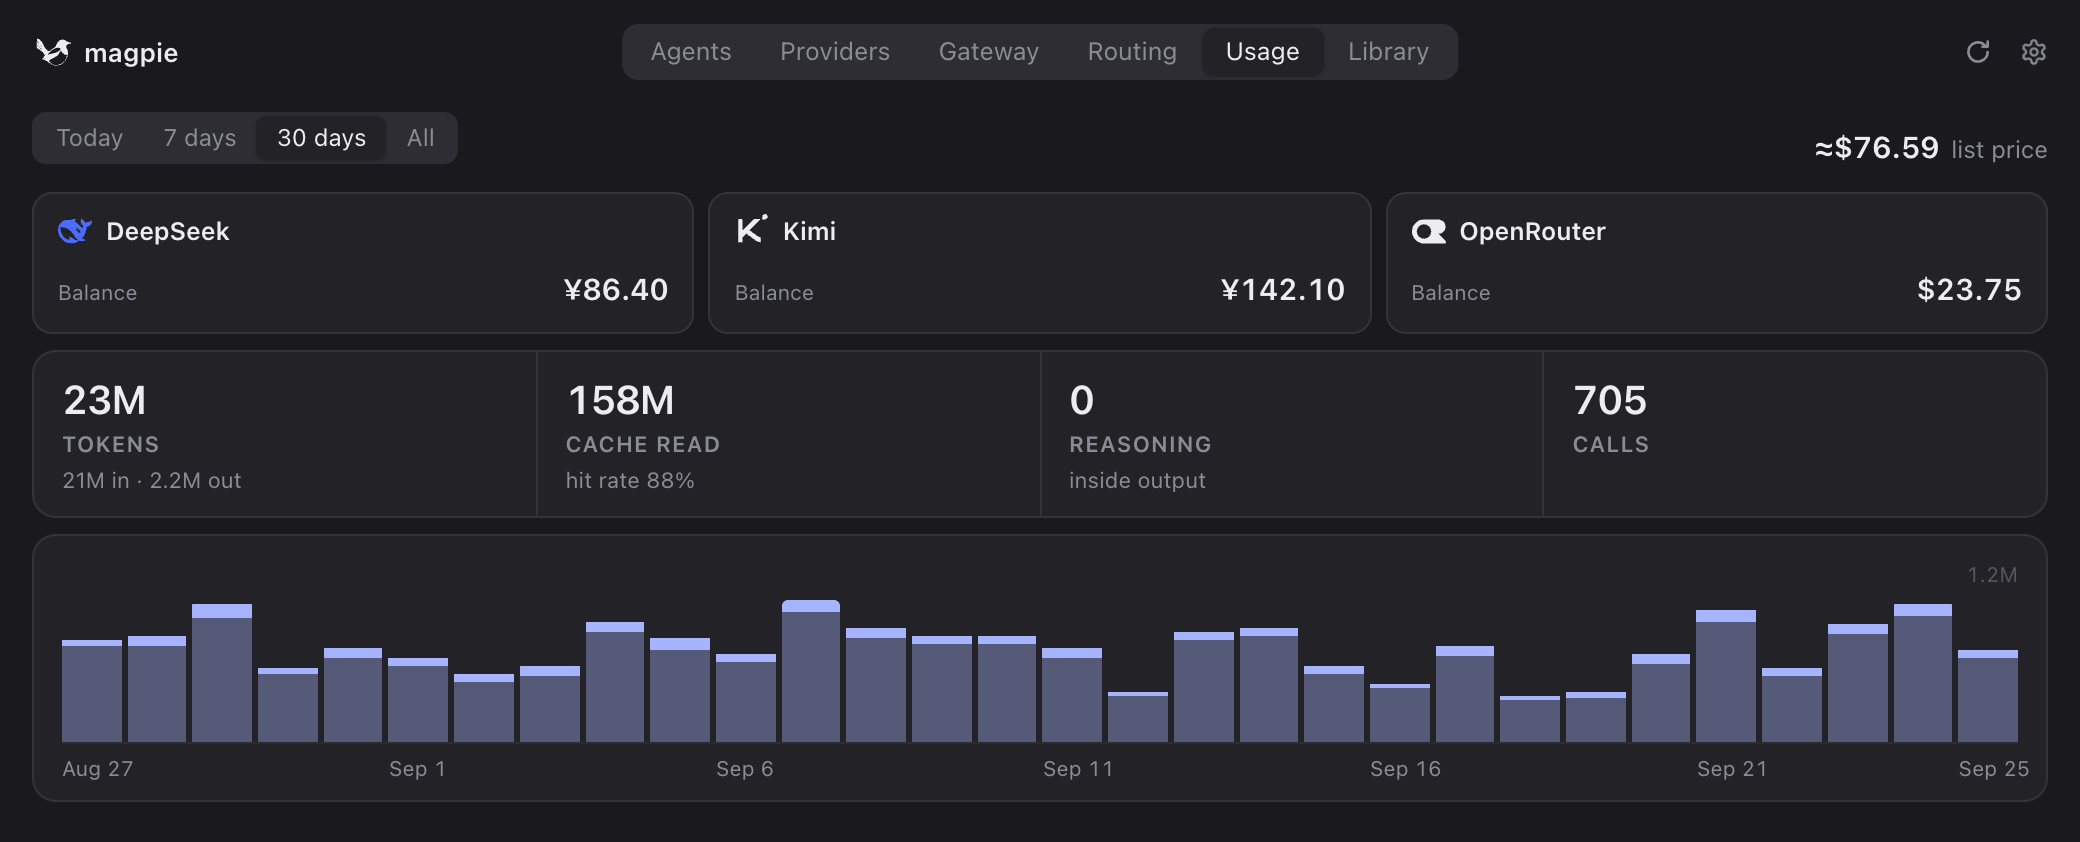The height and width of the screenshot is (842, 2080).
Task: Click the Aug 27 bar in chart
Action: 92,691
